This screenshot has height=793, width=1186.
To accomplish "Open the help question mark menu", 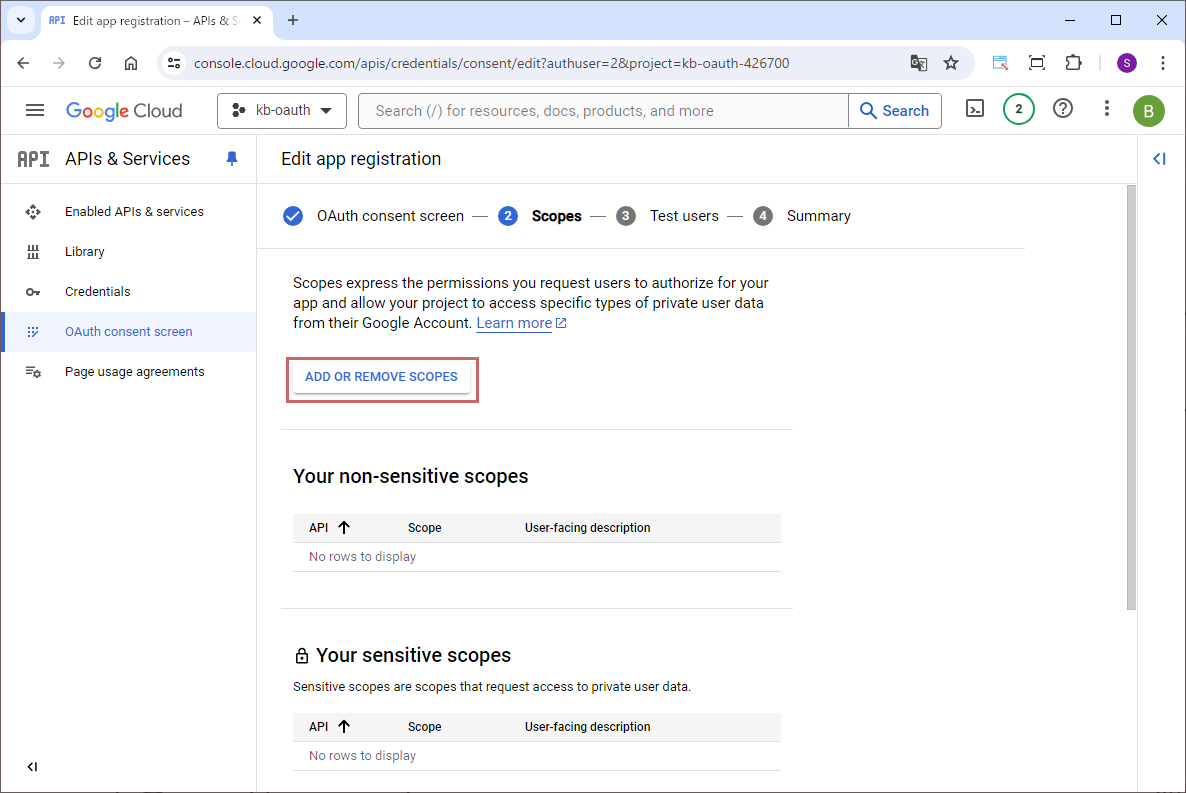I will tap(1063, 109).
